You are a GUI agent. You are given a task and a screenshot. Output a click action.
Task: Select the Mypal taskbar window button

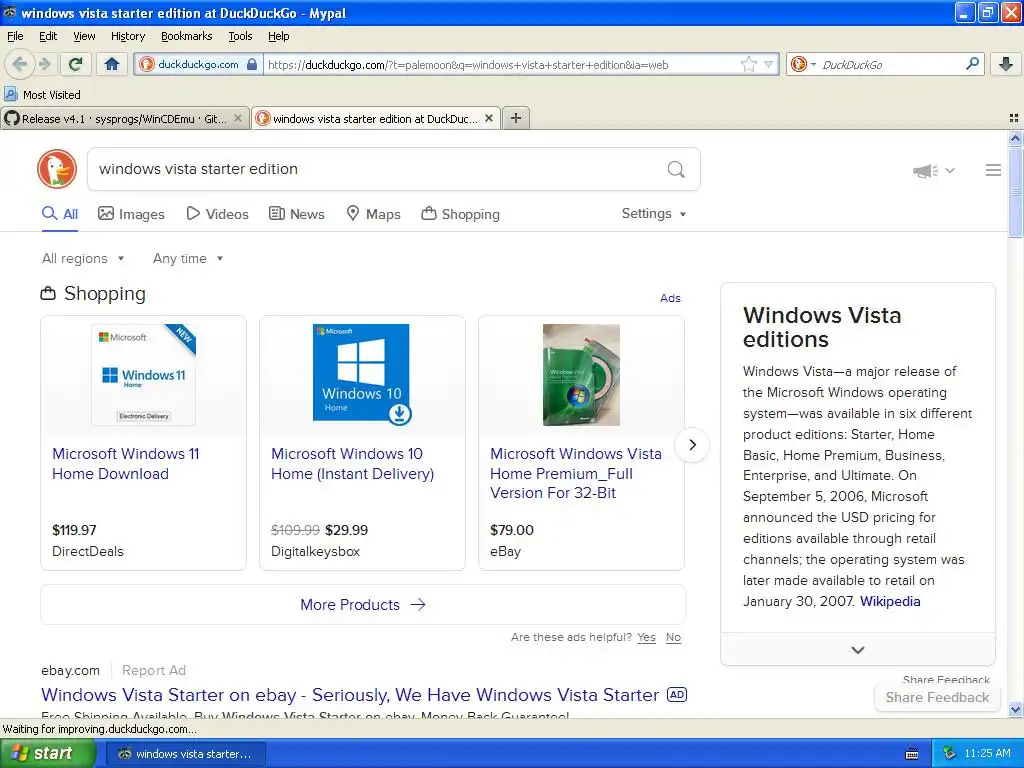(185, 754)
